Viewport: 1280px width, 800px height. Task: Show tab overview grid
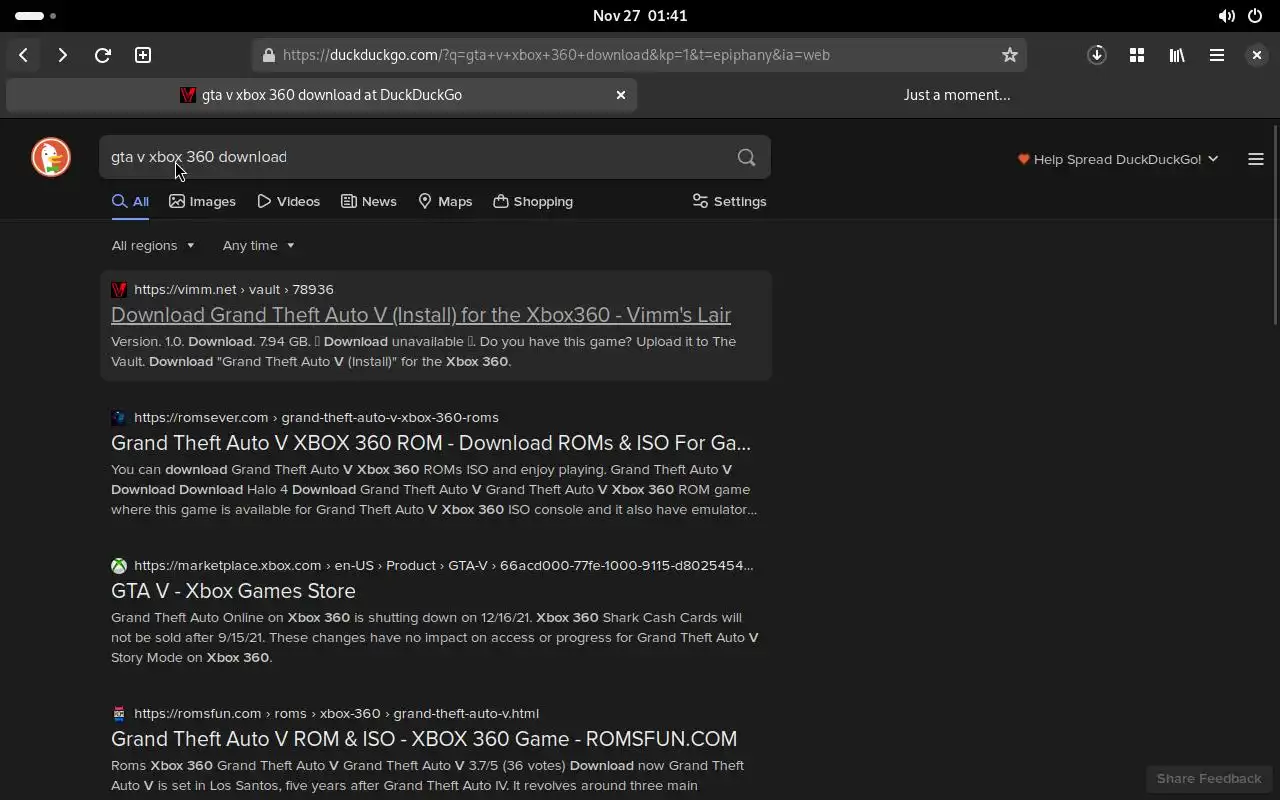(1137, 55)
